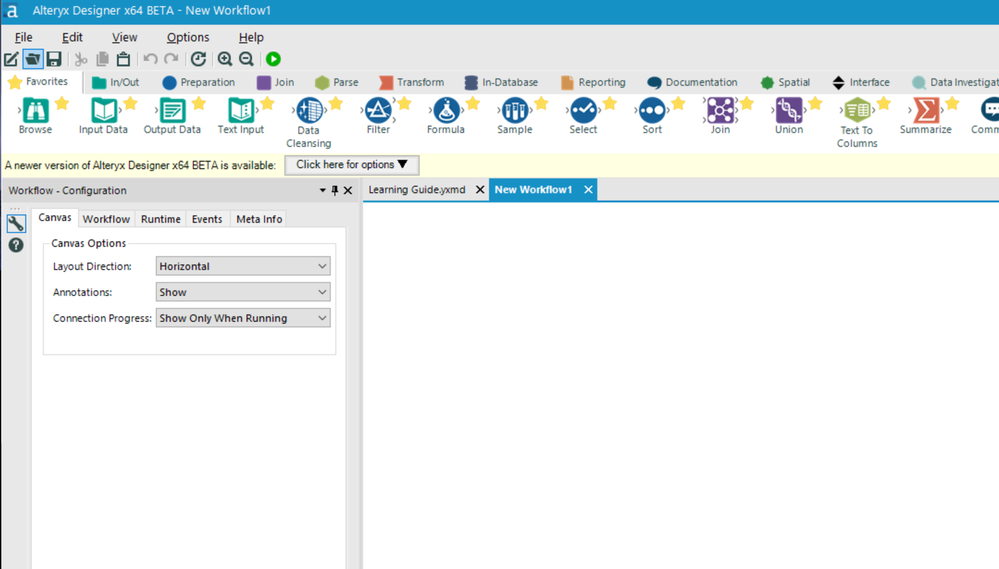Click the Open Workflow folder icon
The image size is (999, 569).
(x=32, y=59)
